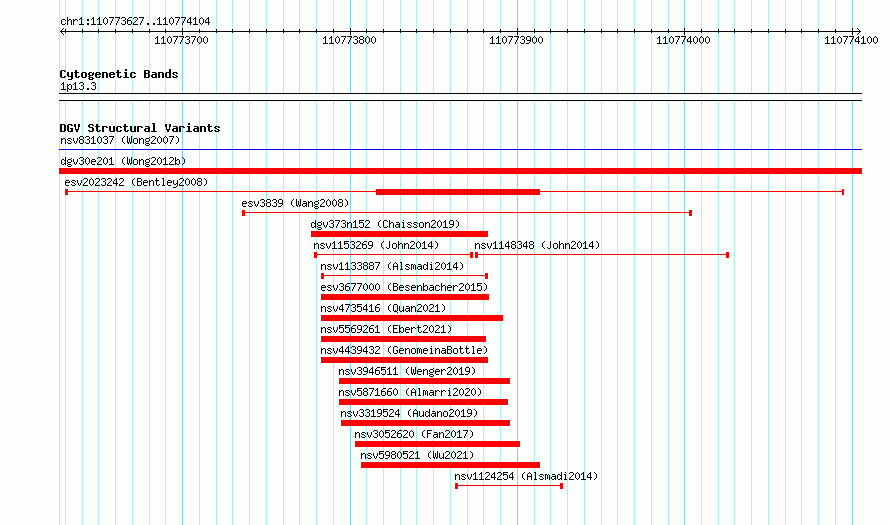The height and width of the screenshot is (525, 890).
Task: Open nsv5569261 (Ebert2021) label
Action: (x=386, y=329)
